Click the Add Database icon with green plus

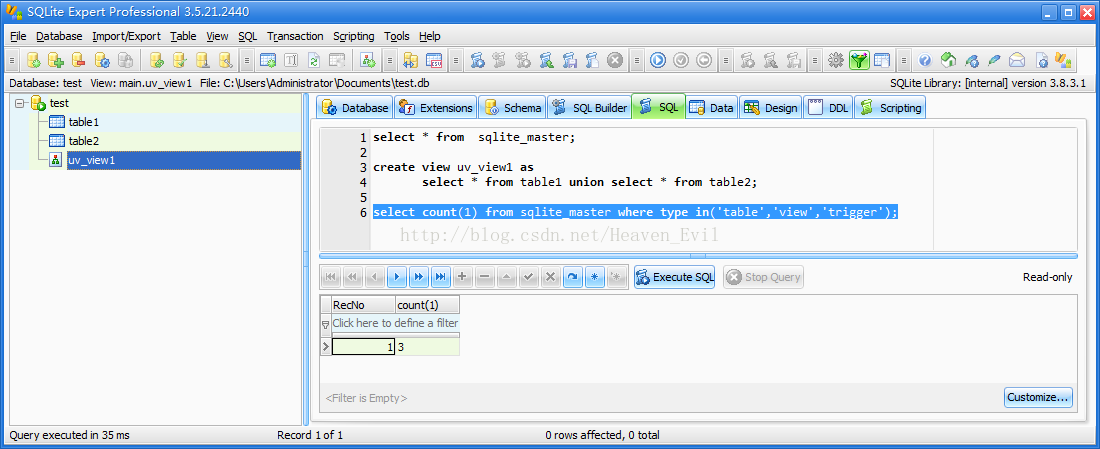56,60
